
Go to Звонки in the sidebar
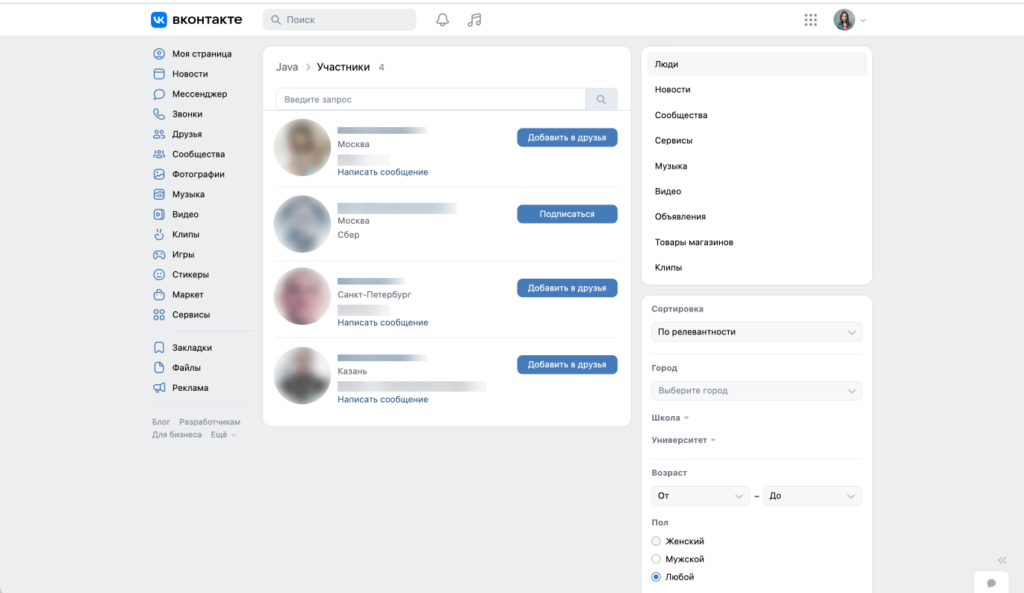pos(187,114)
